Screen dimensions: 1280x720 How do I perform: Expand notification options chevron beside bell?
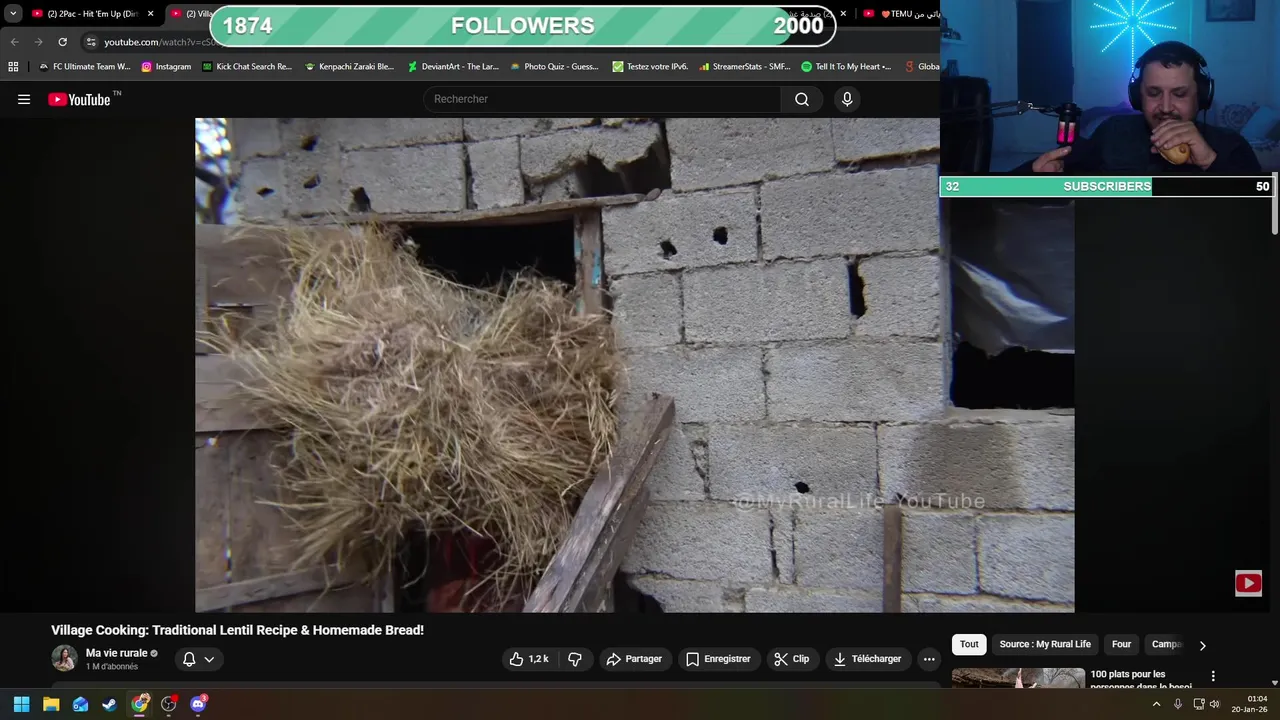click(209, 659)
